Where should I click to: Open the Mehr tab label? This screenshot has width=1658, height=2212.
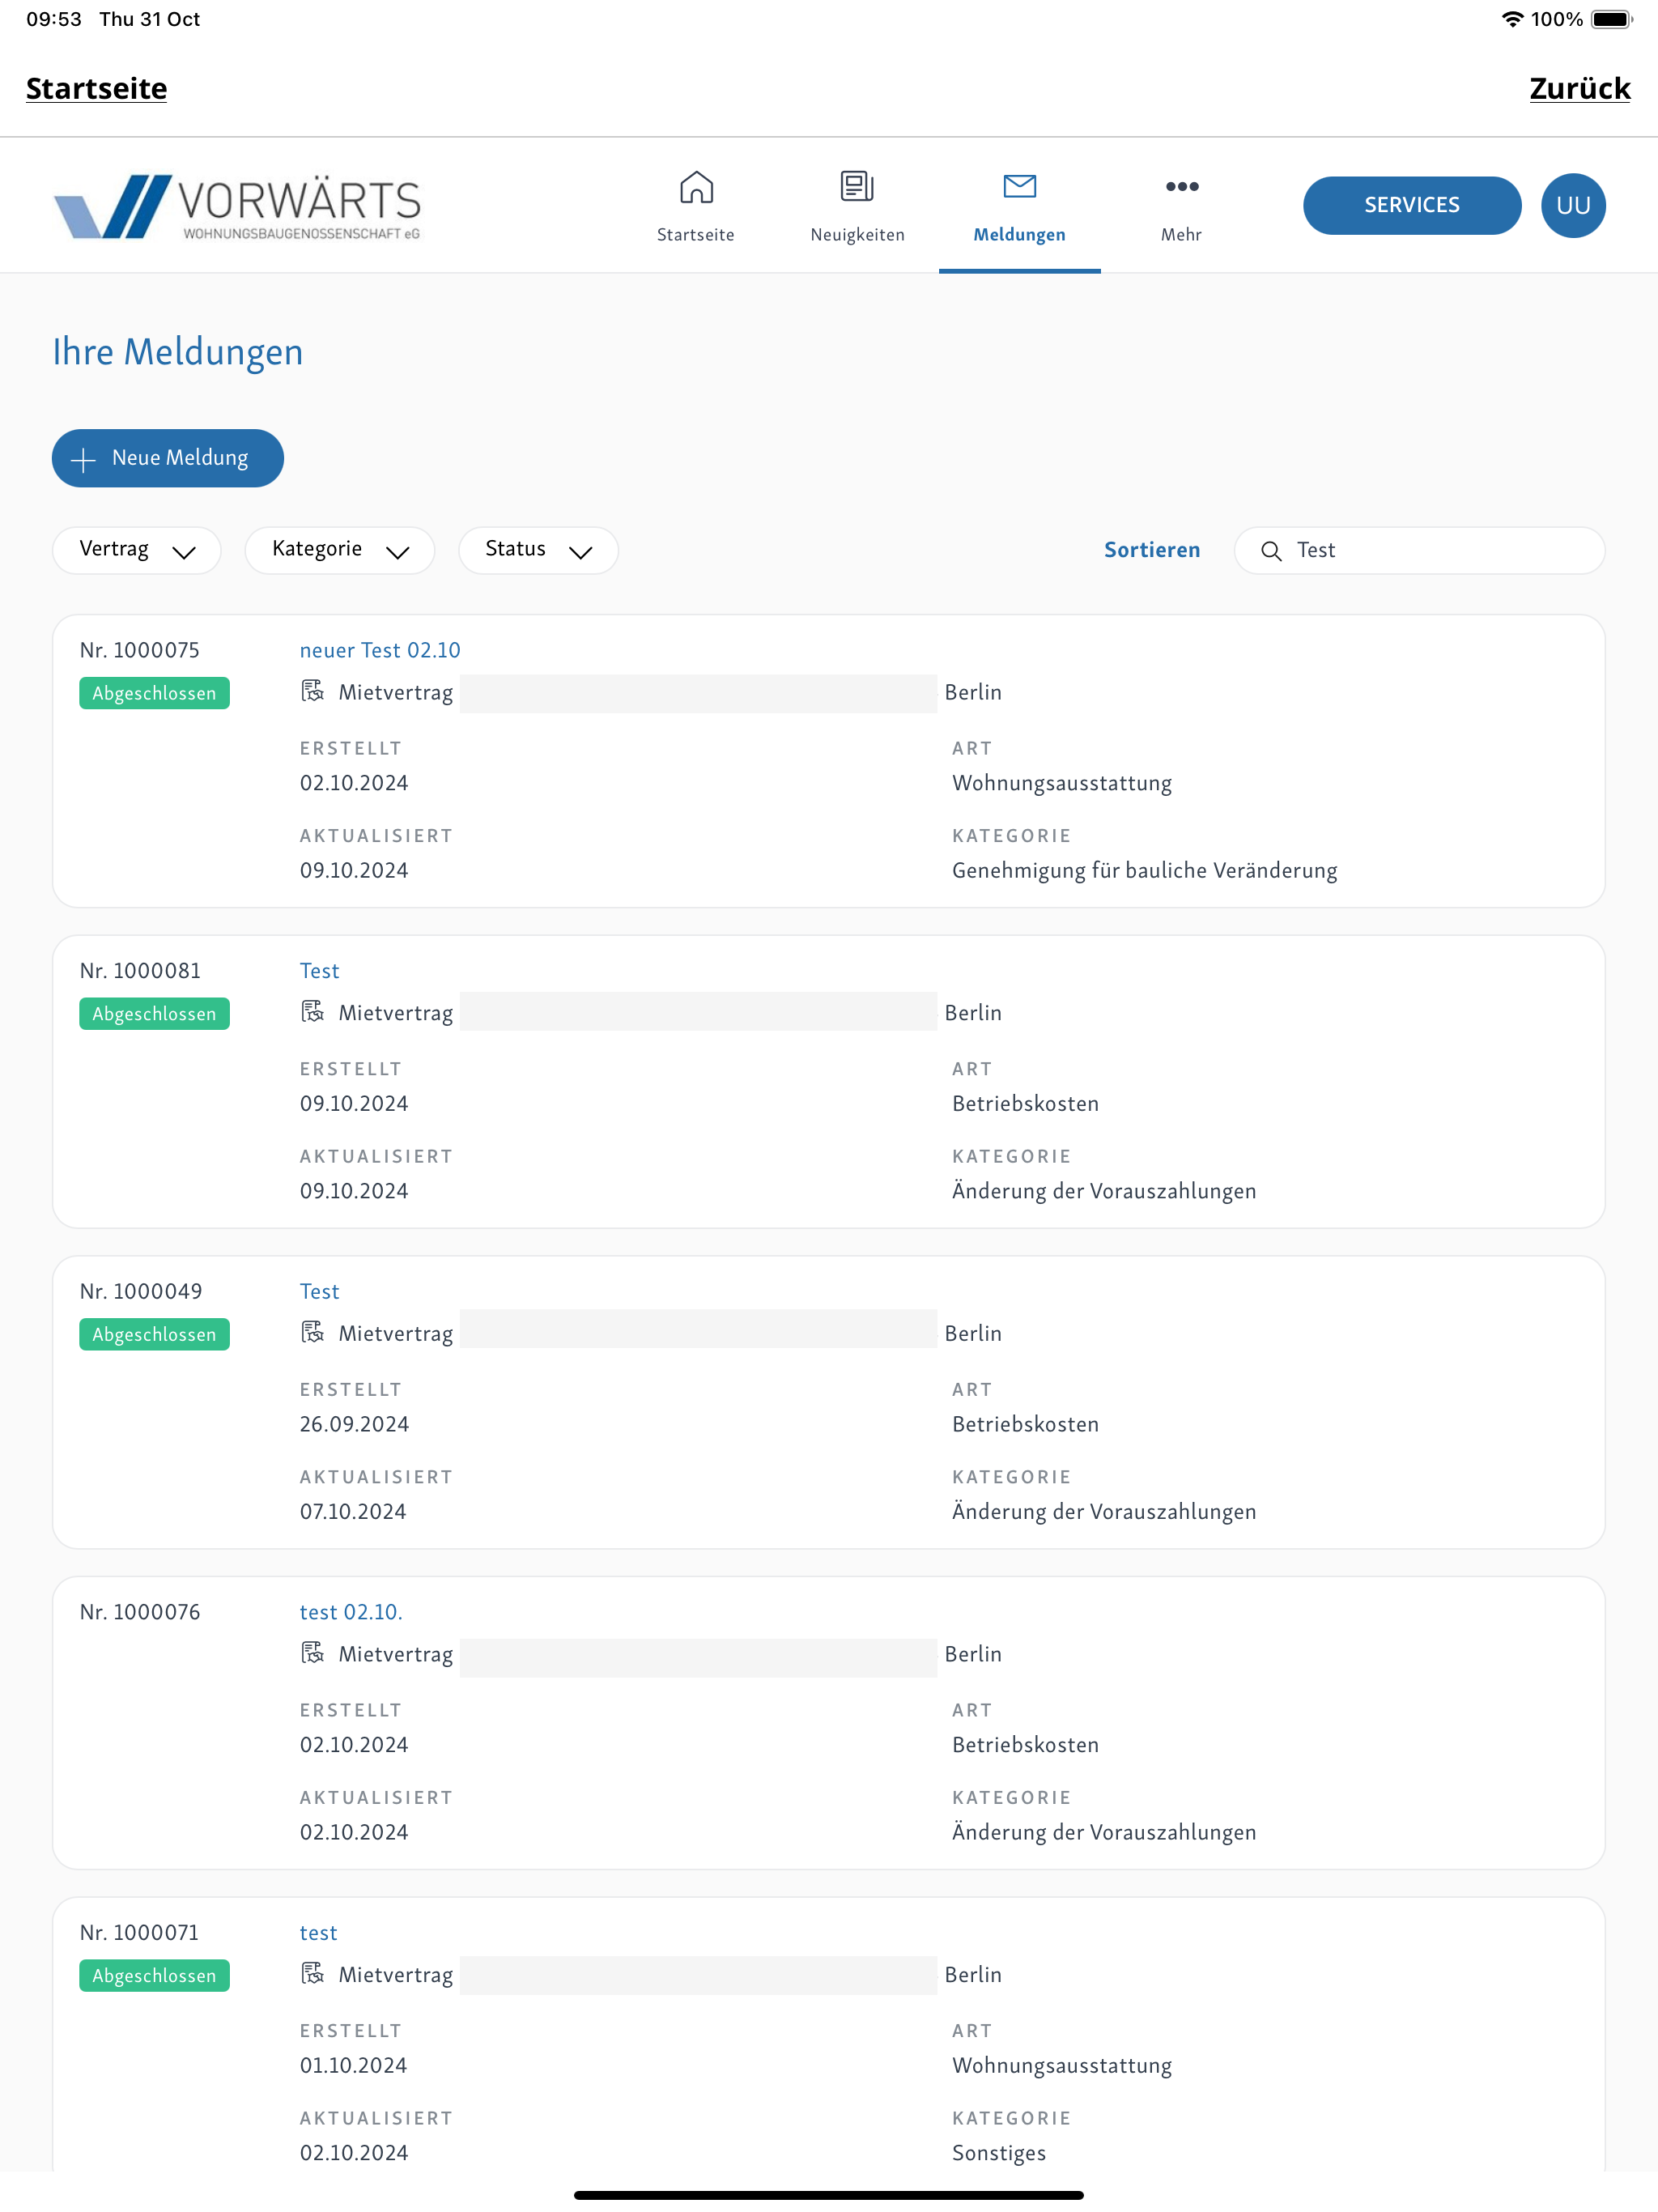[x=1181, y=235]
